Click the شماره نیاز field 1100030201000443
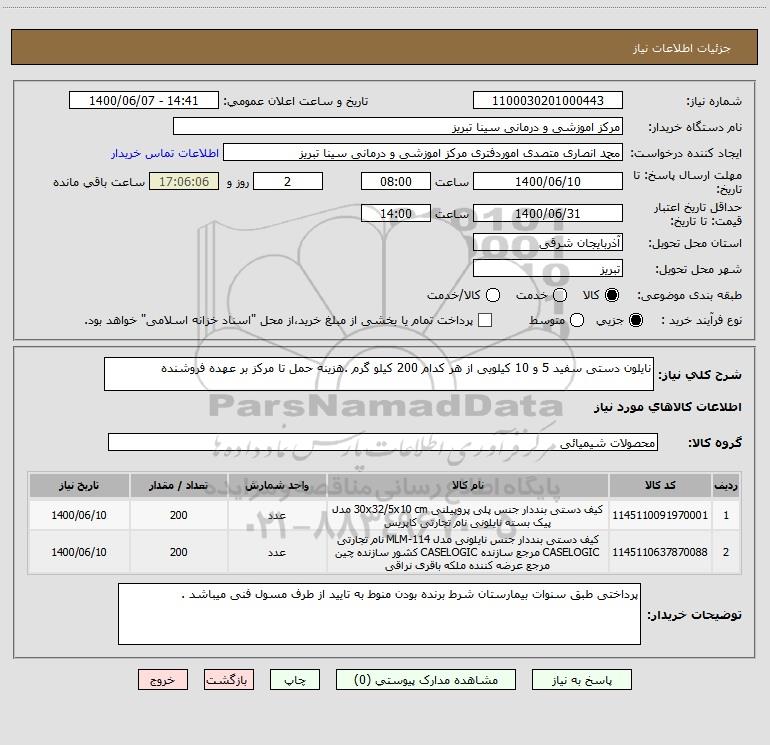 pos(548,100)
